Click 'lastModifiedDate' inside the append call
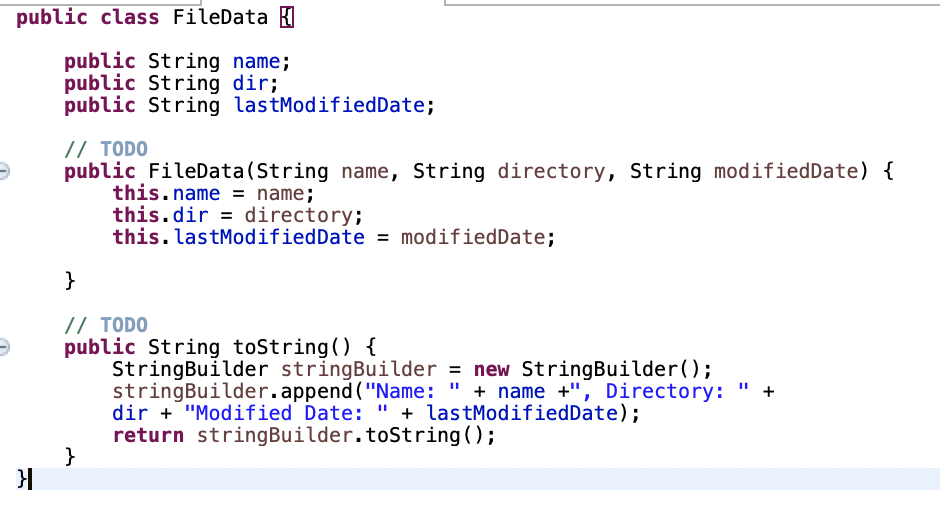940x510 pixels. coord(522,414)
